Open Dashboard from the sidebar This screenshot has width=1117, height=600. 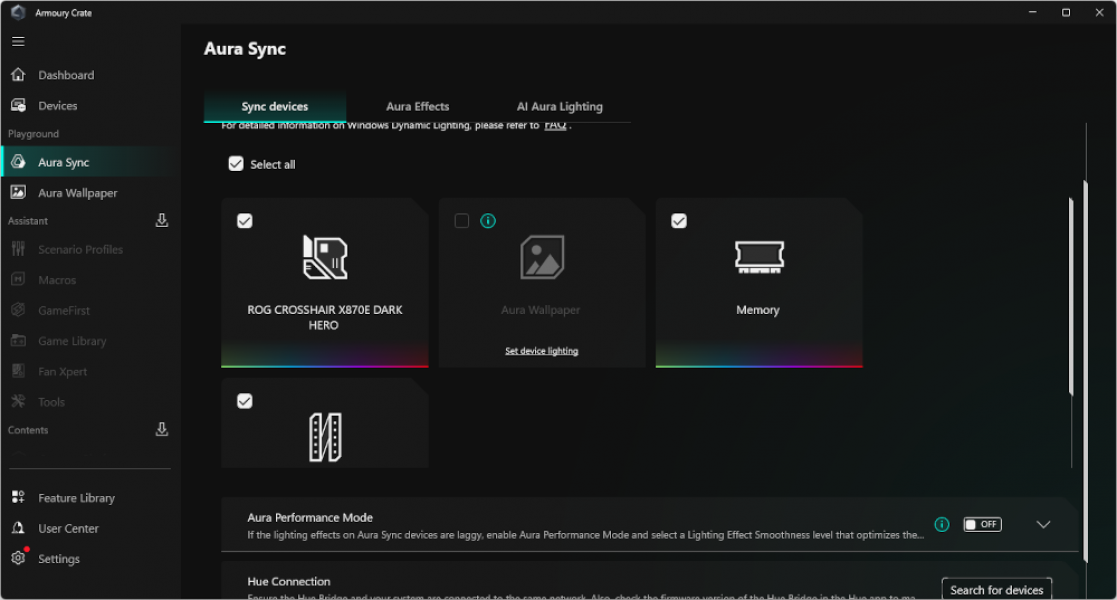(x=90, y=75)
